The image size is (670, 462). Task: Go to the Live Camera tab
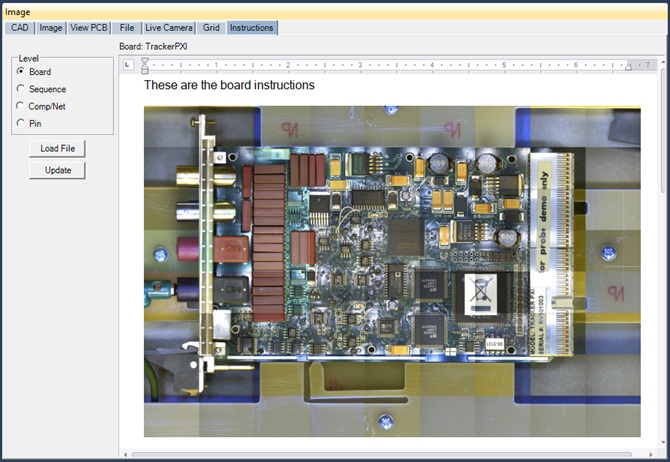point(169,28)
